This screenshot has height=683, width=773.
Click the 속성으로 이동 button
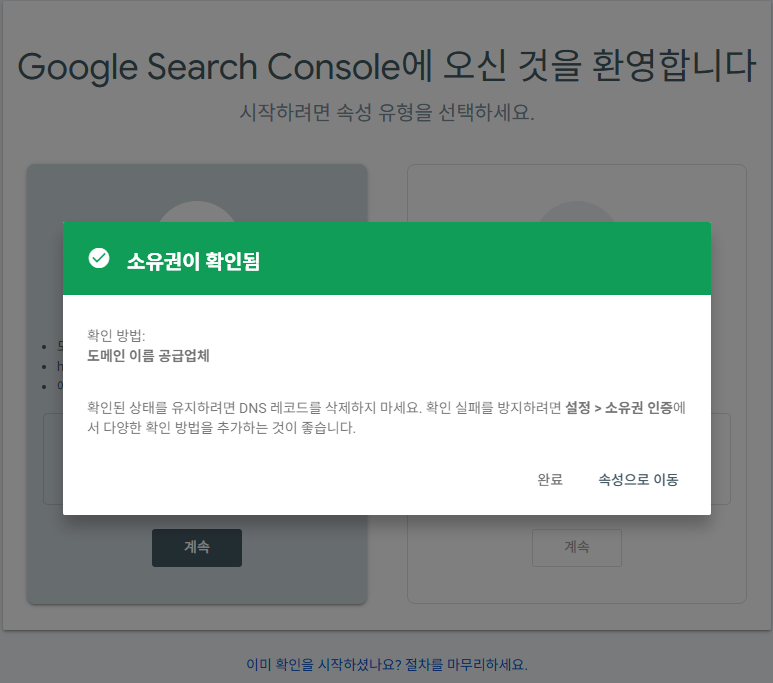coord(638,479)
